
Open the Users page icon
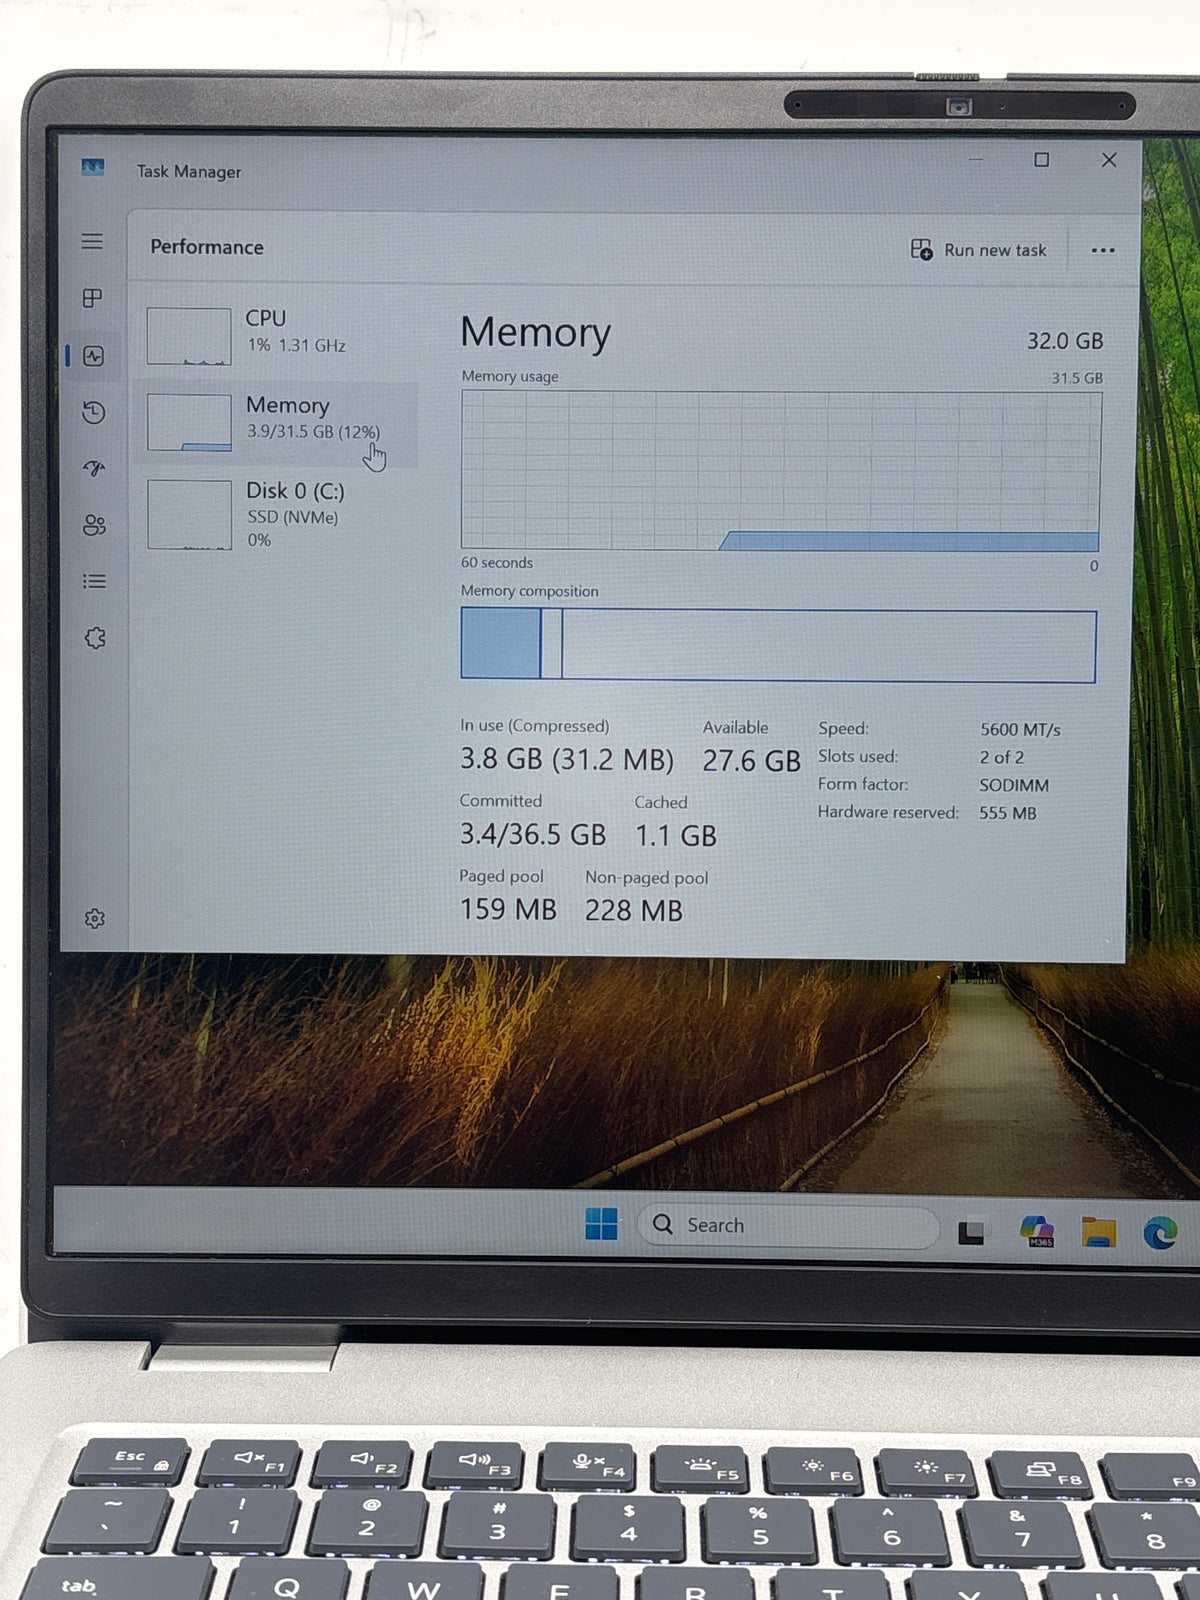point(95,525)
